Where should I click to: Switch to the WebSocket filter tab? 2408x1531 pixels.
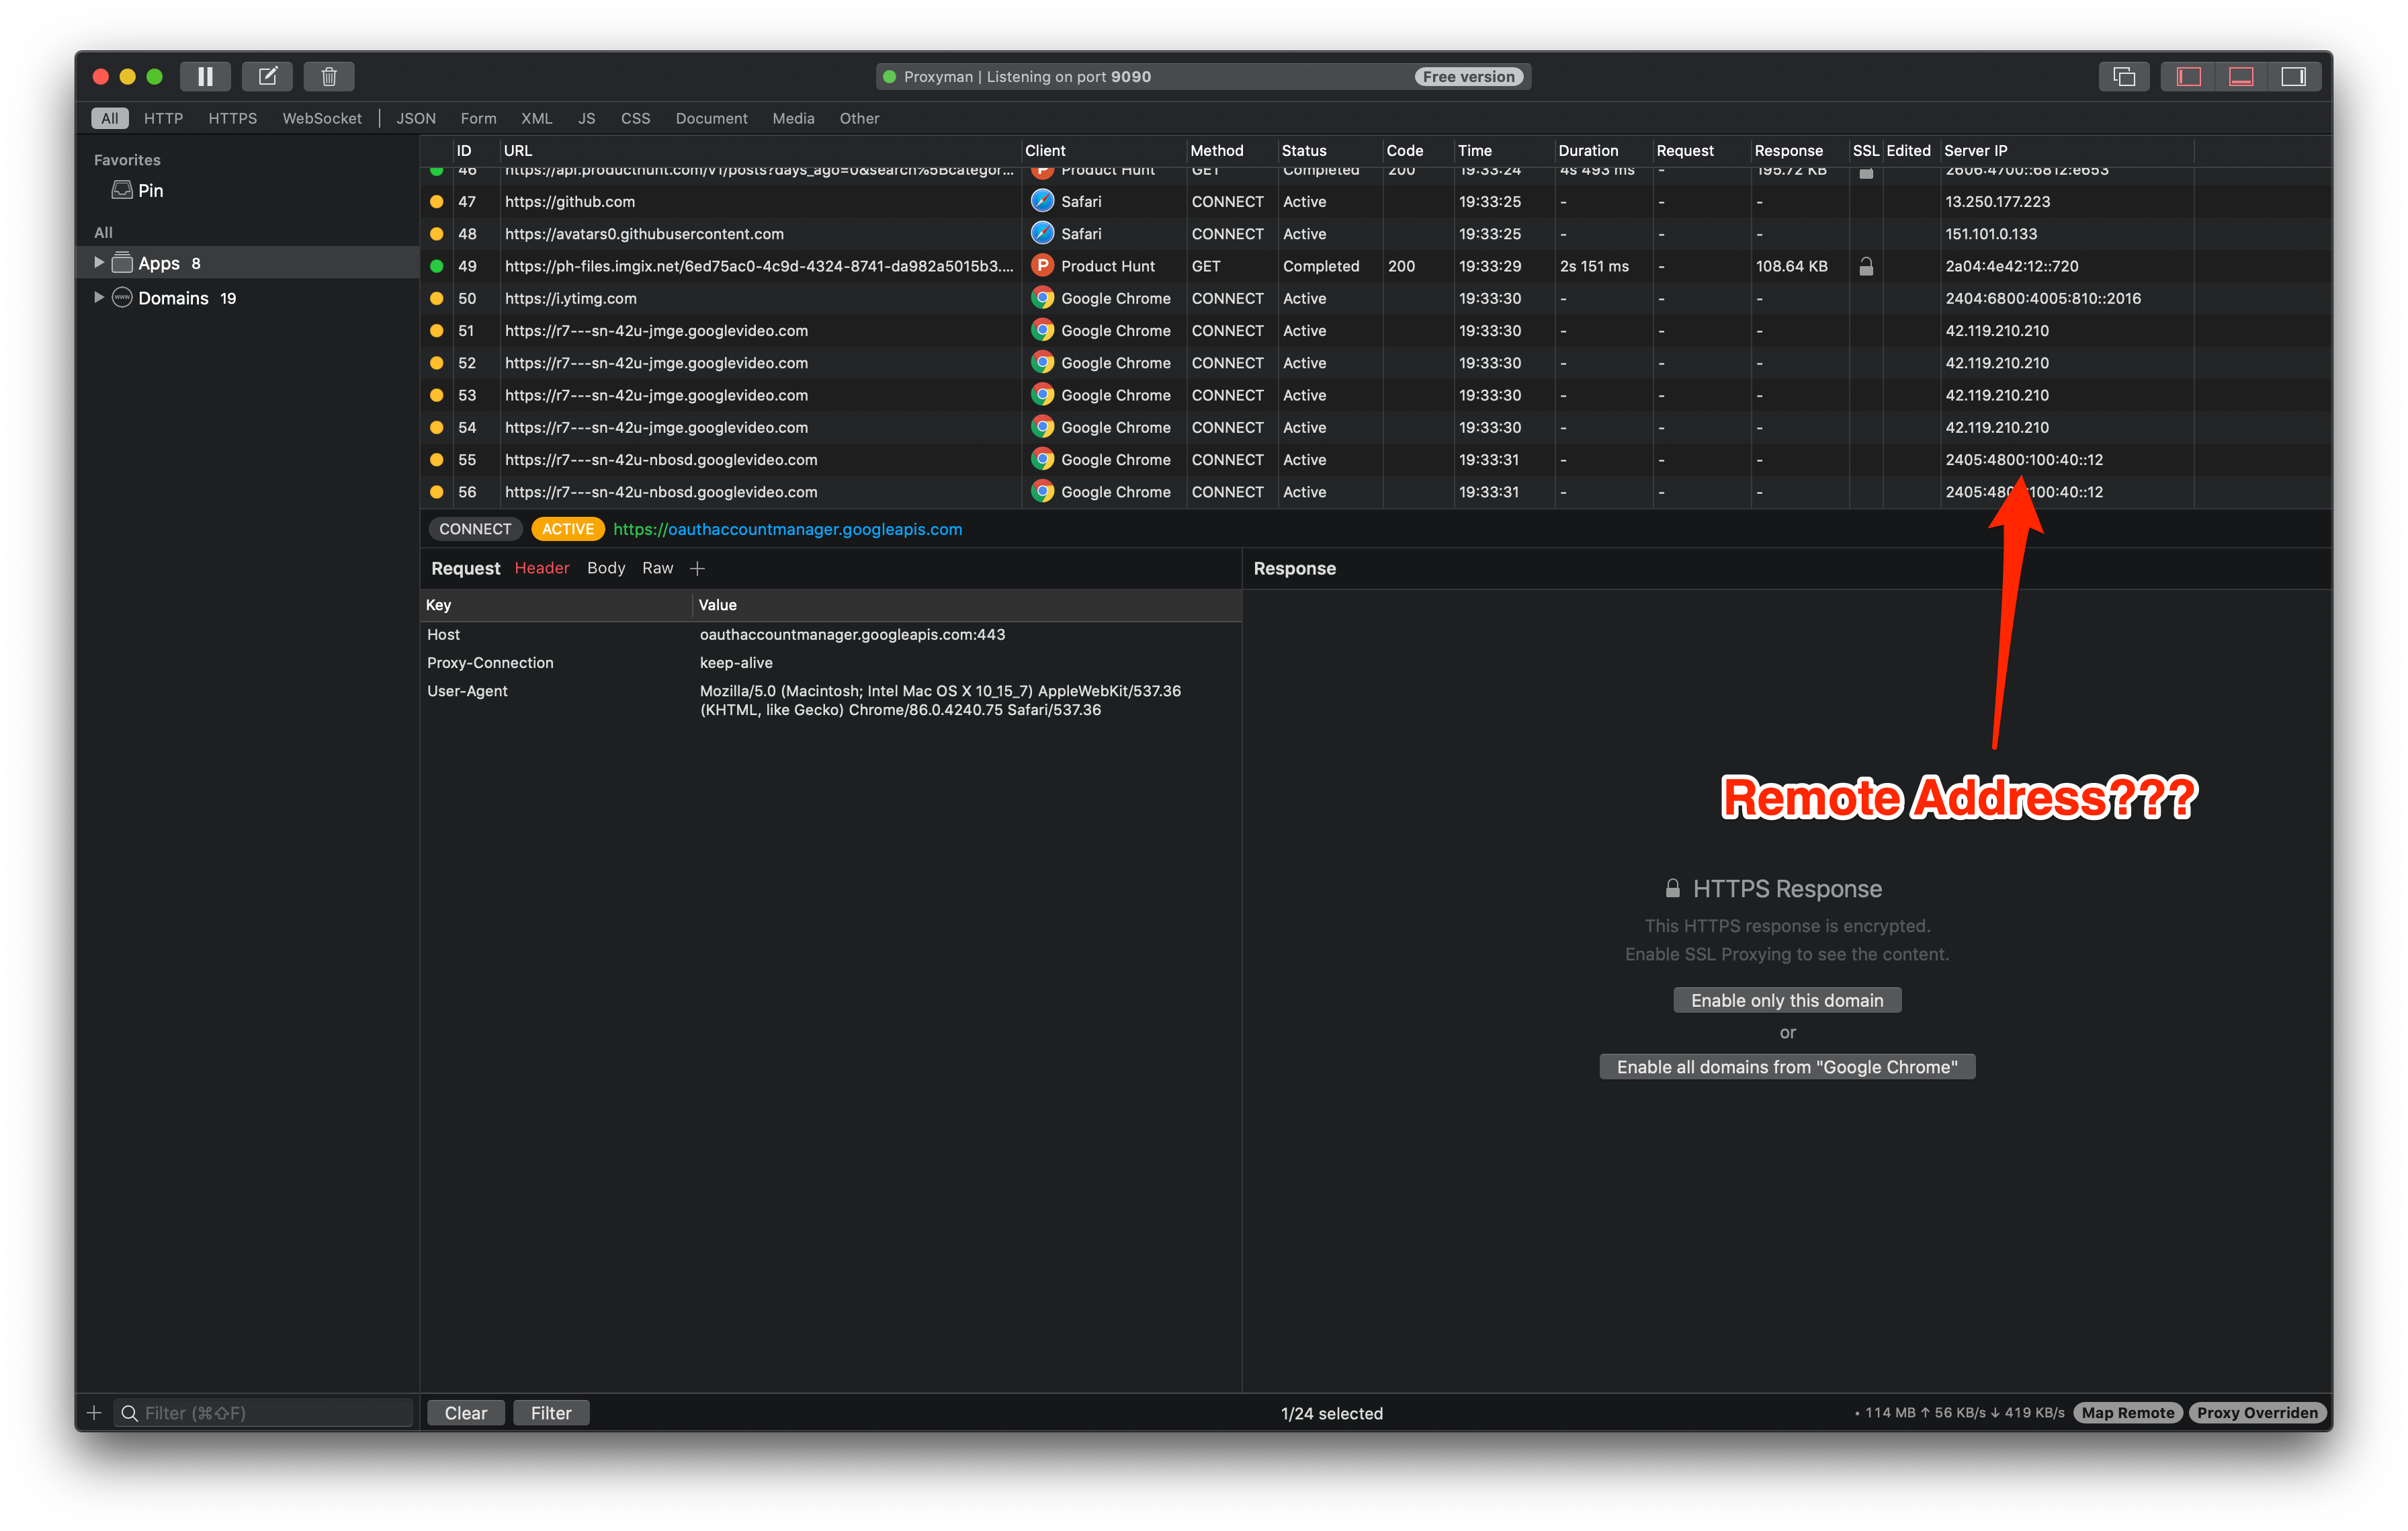click(x=321, y=118)
